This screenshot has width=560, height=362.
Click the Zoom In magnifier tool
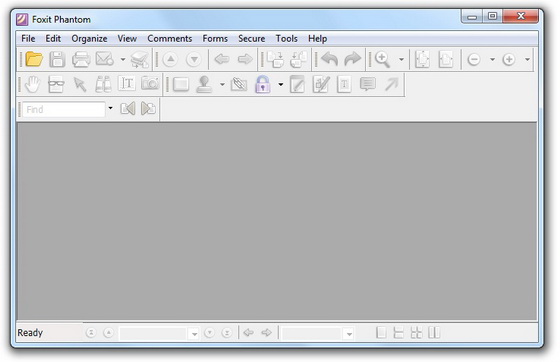382,59
